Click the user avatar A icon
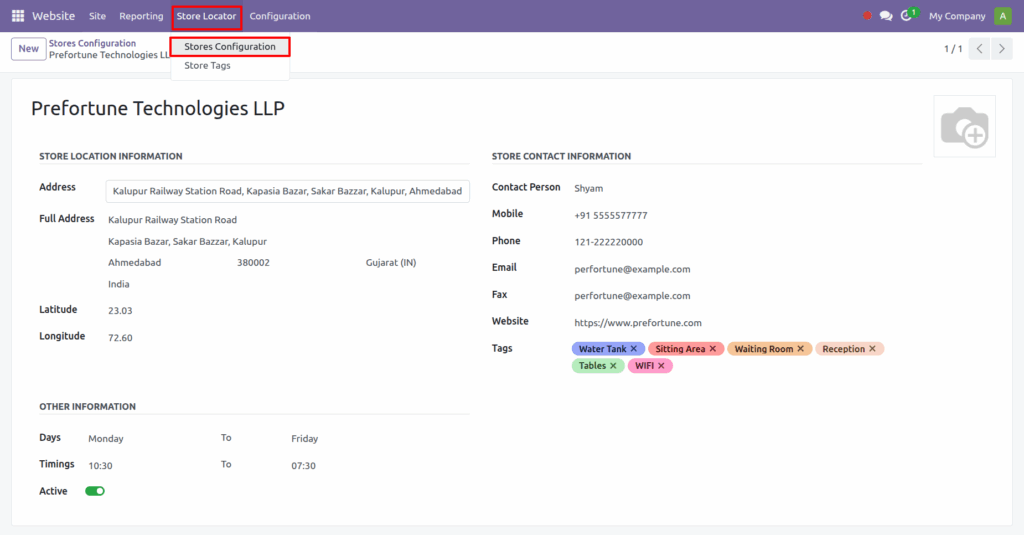Screen dimensions: 1024x535 1002,16
